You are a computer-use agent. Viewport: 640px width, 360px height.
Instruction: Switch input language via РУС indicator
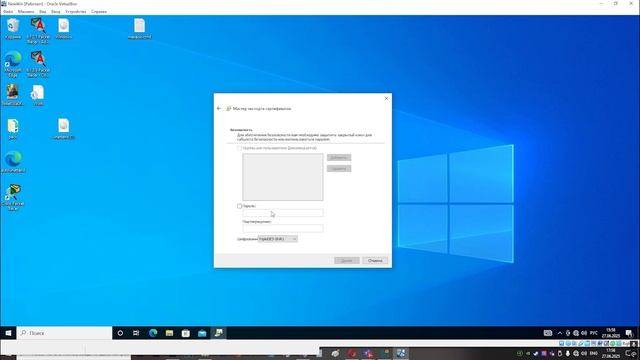(x=594, y=333)
